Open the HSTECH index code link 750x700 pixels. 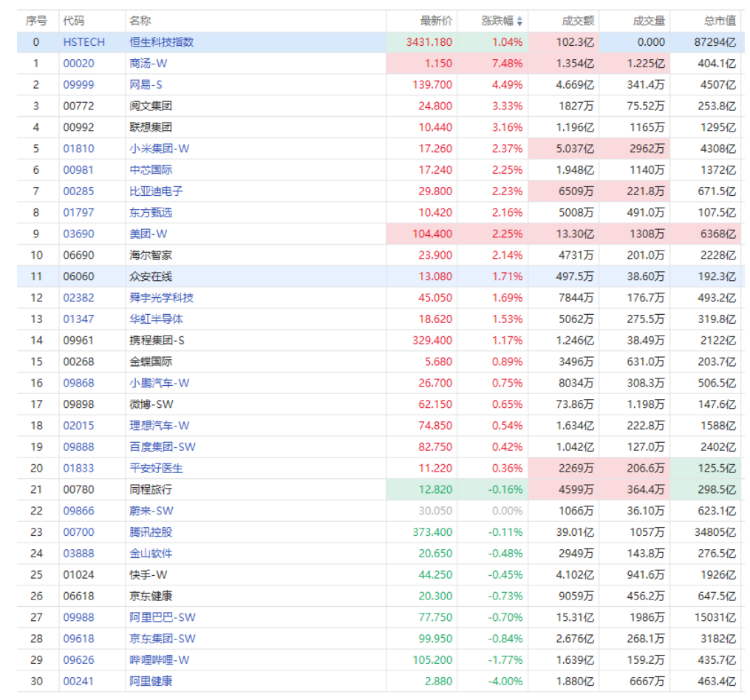coord(84,42)
